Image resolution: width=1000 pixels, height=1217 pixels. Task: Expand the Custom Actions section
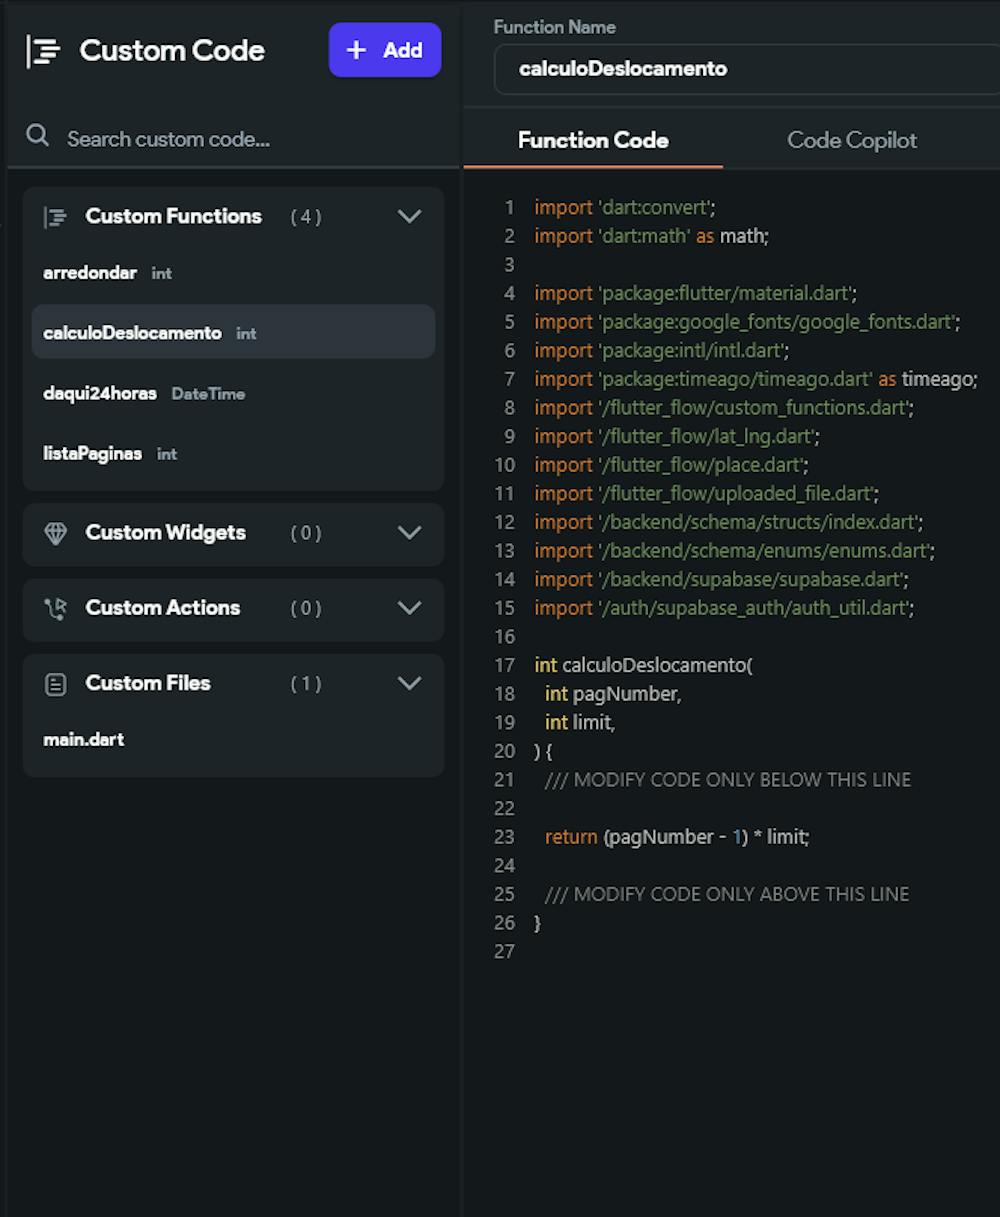pos(409,608)
